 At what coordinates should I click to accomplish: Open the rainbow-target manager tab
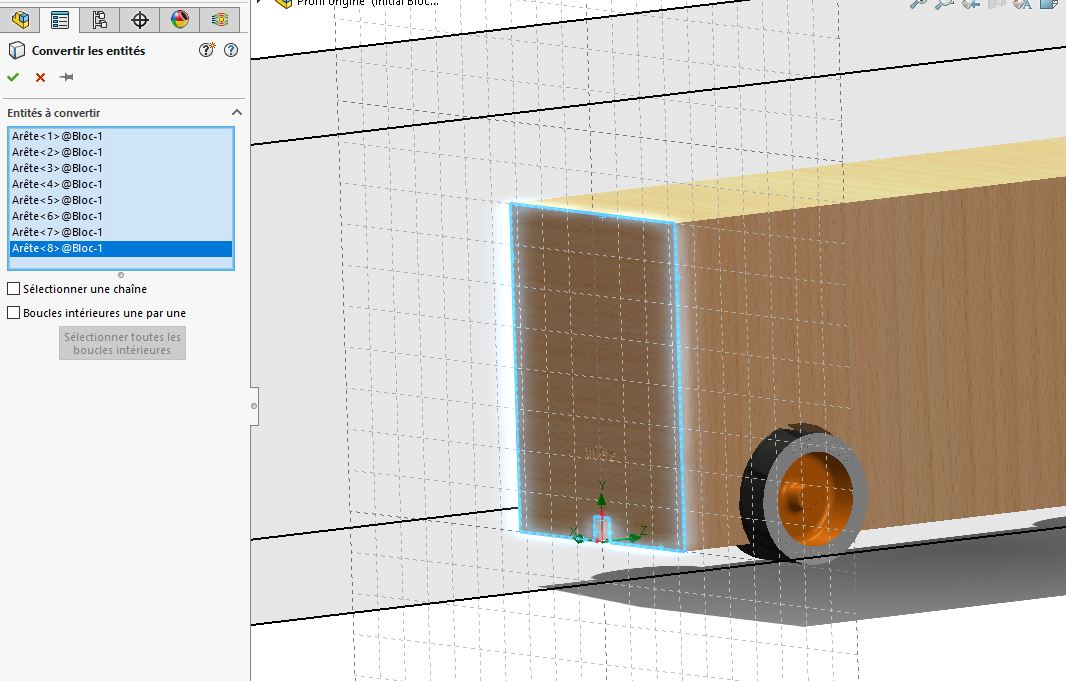click(220, 19)
